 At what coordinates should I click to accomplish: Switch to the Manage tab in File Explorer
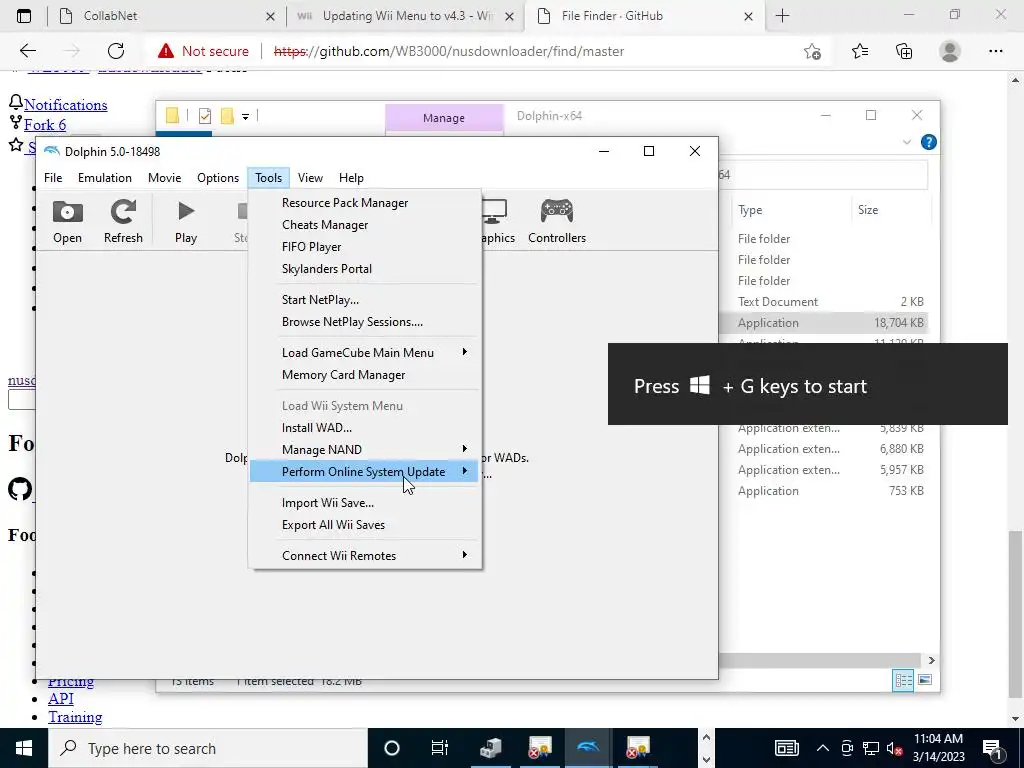click(x=444, y=118)
